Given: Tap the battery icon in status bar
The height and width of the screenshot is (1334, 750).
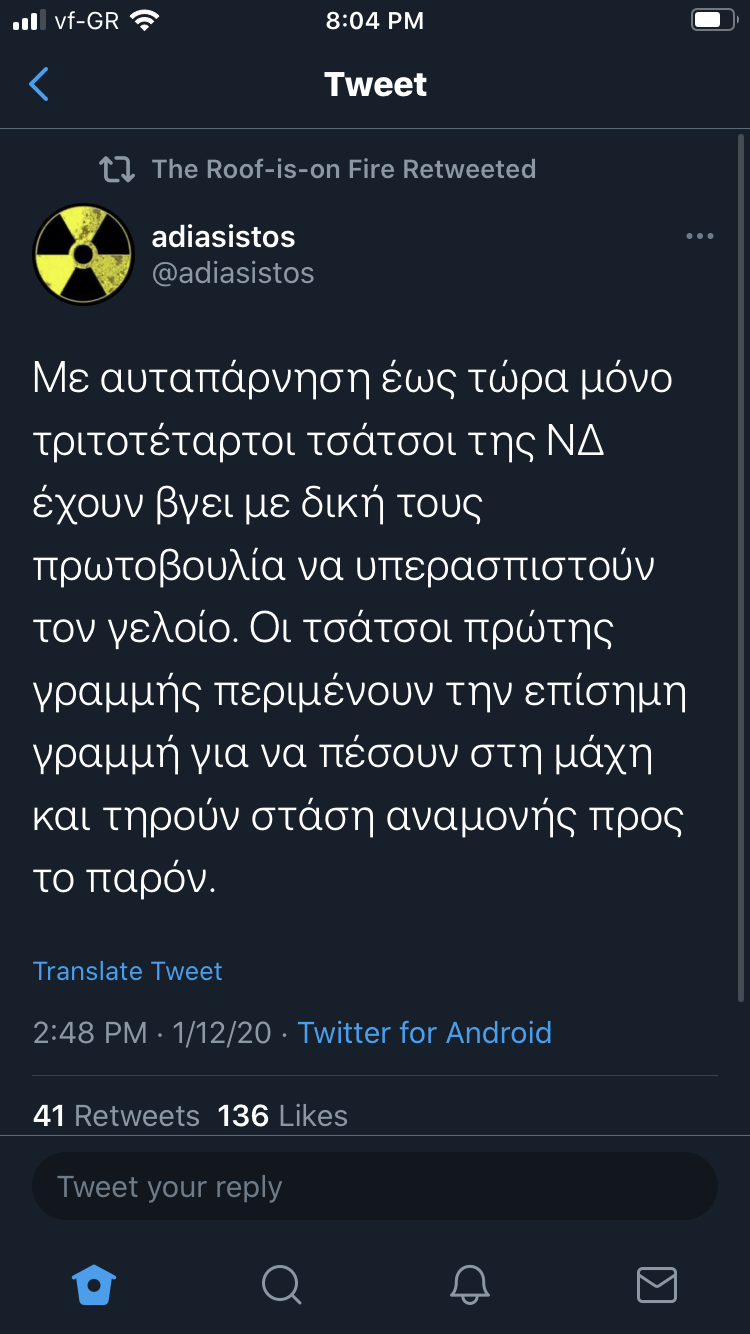Looking at the screenshot, I should click(x=713, y=21).
